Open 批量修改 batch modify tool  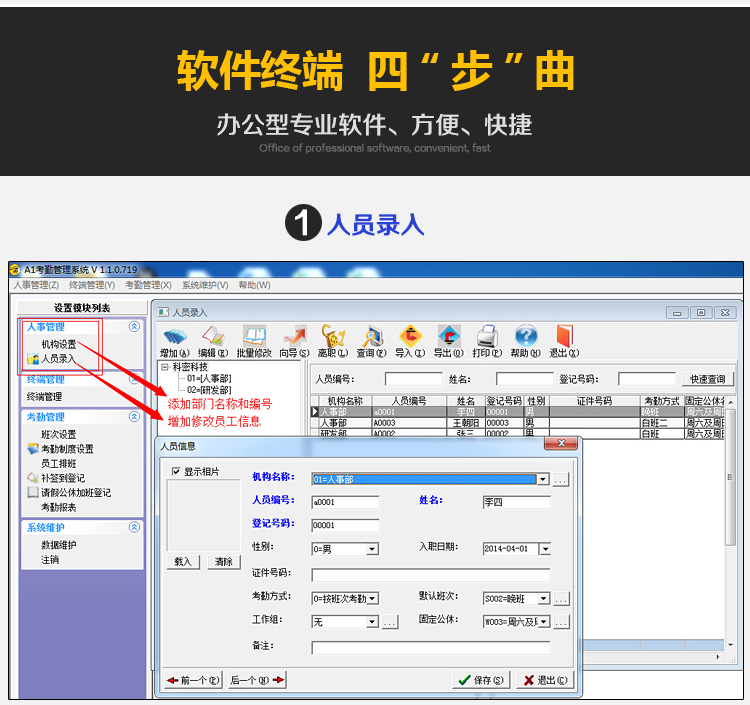tap(254, 339)
